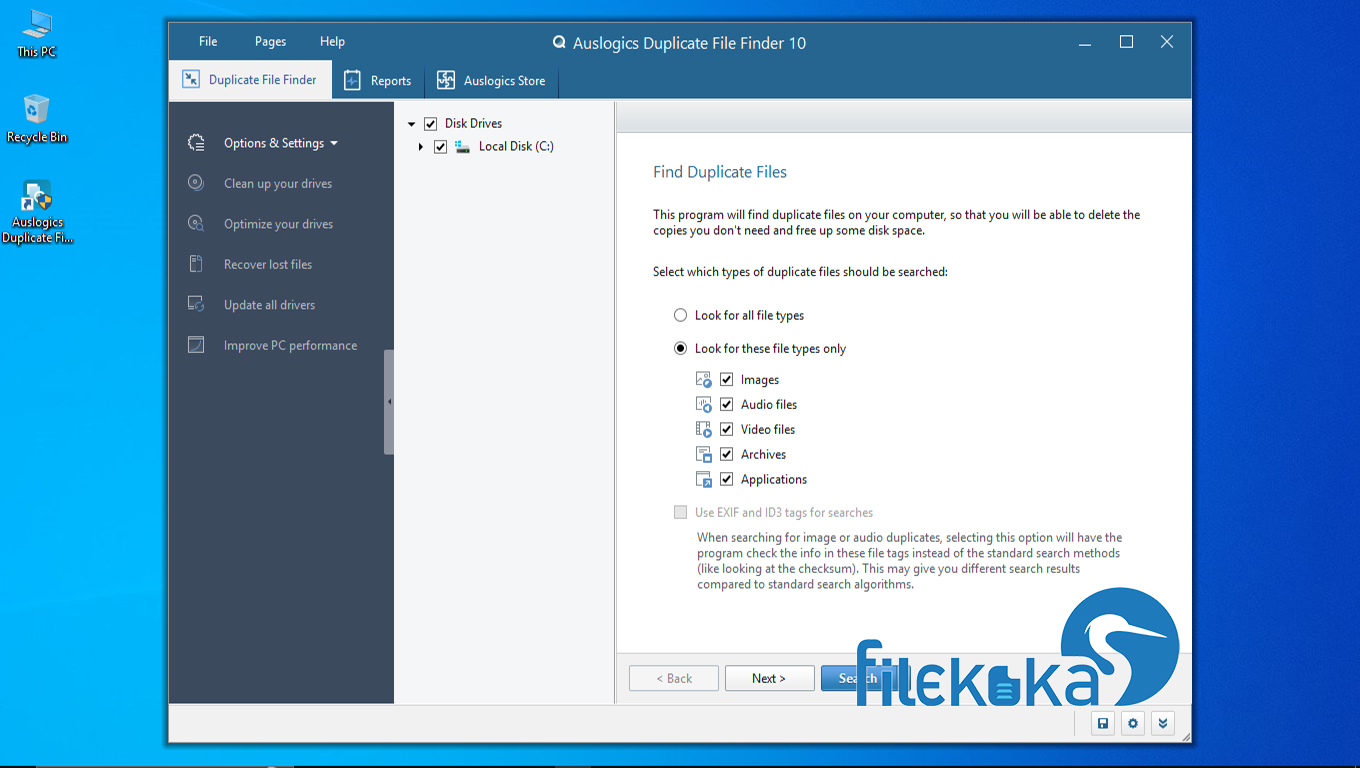Click the Recover lost files icon
This screenshot has width=1360, height=768.
196,264
